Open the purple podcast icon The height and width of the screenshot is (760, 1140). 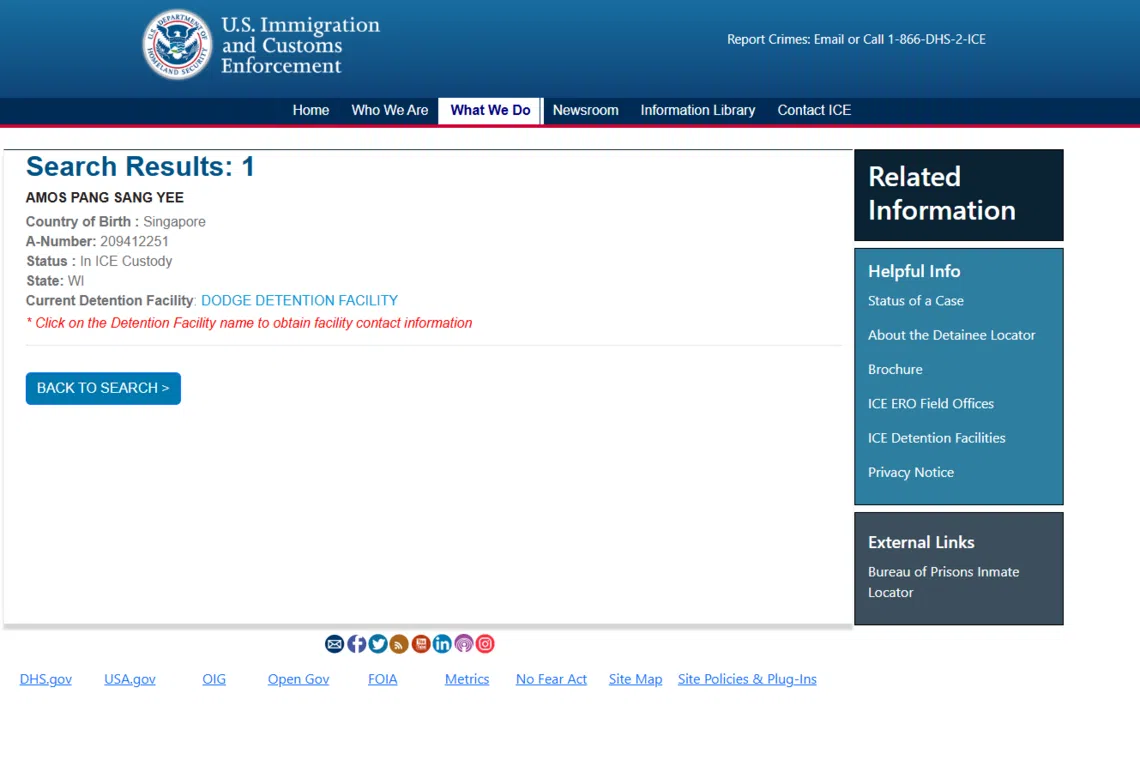(464, 644)
